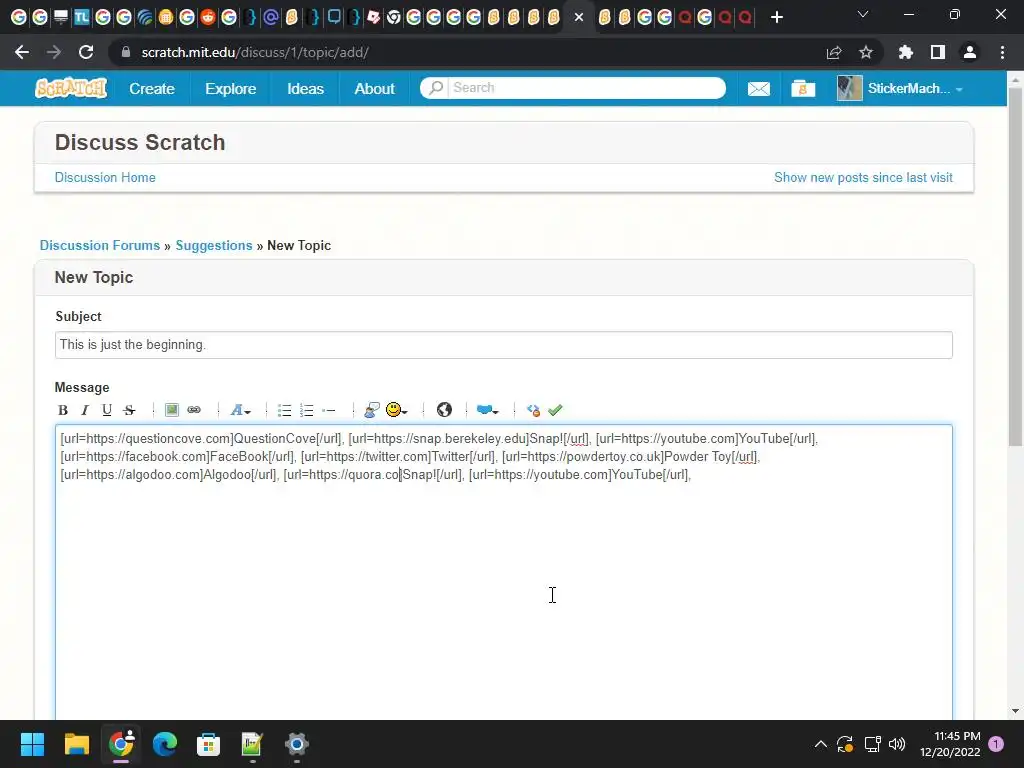Open Chrome extensions puzzle icon

point(905,52)
